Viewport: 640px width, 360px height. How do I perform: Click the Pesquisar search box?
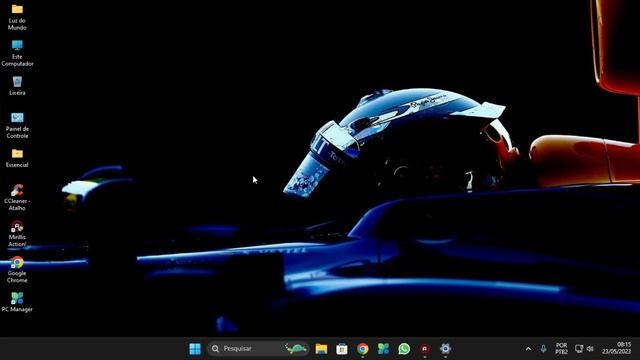(x=258, y=349)
